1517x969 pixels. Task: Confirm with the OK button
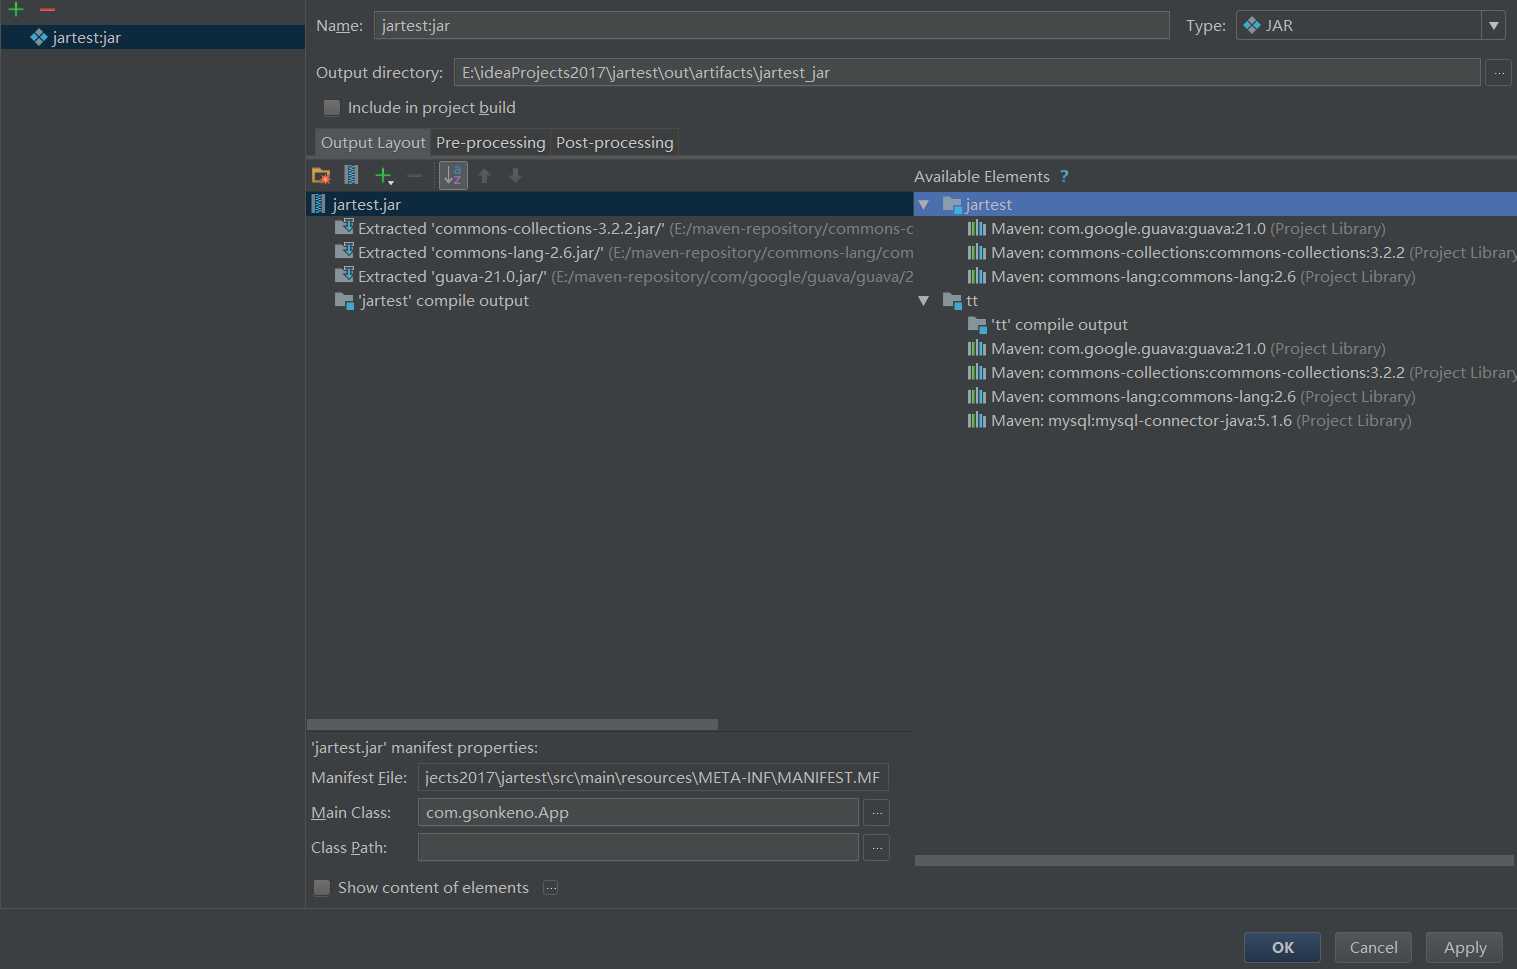pos(1282,947)
